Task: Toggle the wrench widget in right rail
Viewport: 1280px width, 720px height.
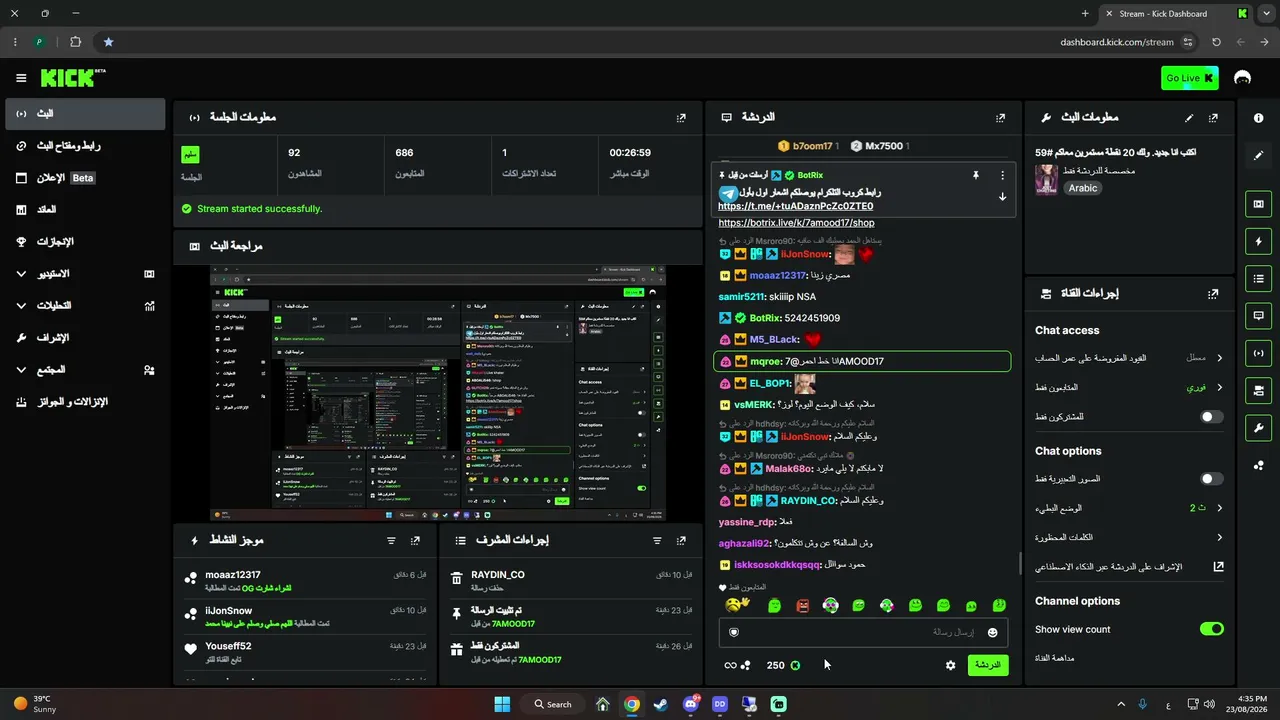Action: point(1258,428)
